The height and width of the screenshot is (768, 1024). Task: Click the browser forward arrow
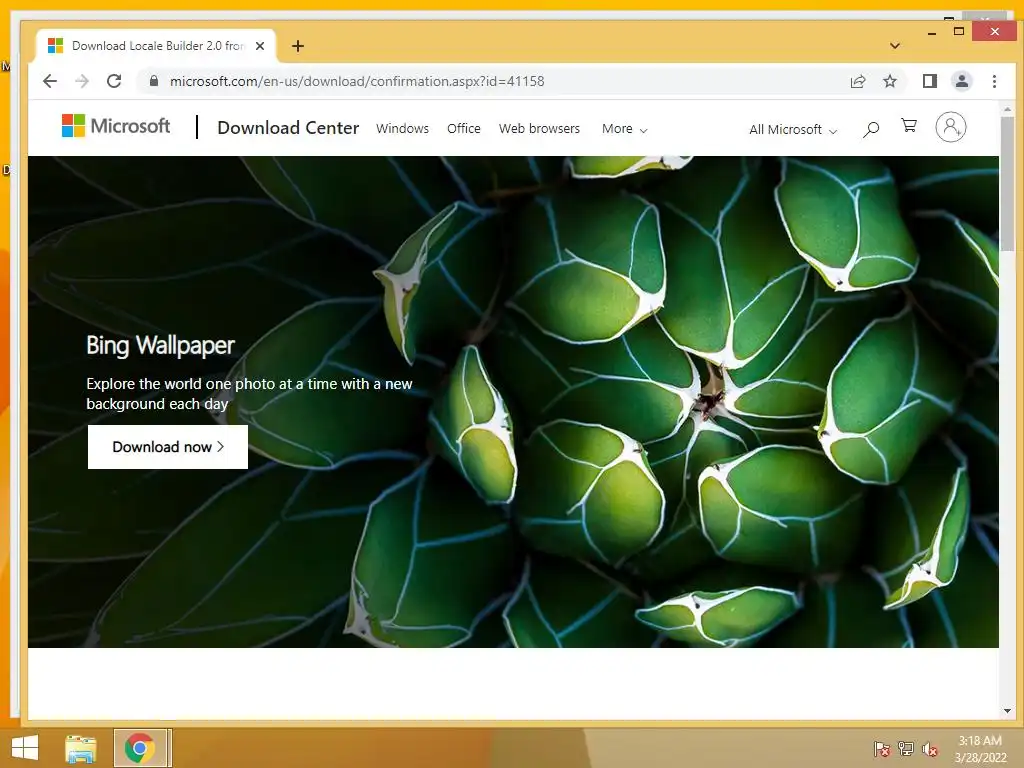[x=82, y=81]
